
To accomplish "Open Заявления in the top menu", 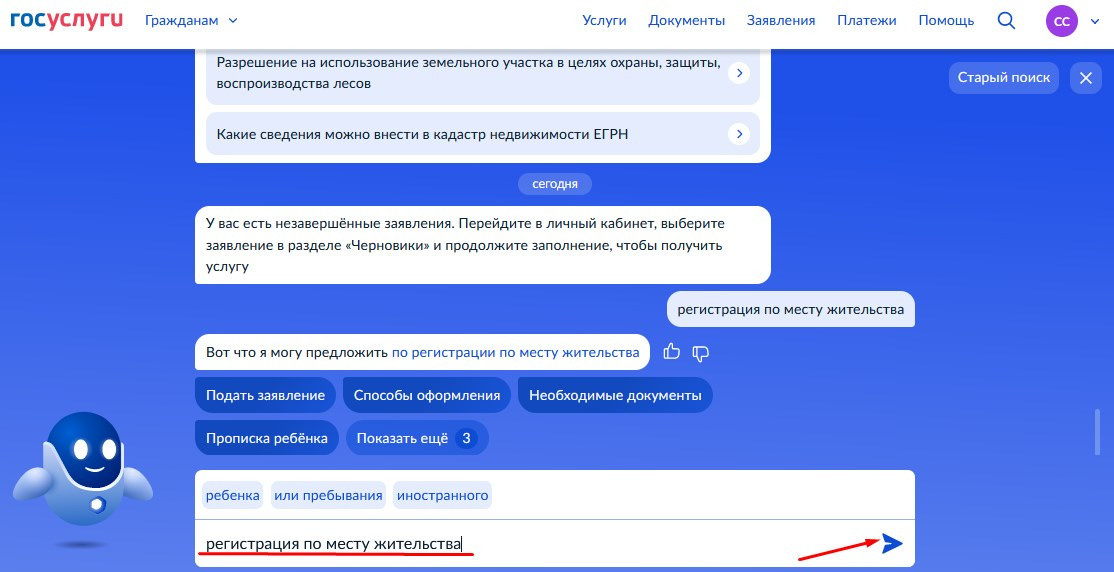I will pos(781,21).
